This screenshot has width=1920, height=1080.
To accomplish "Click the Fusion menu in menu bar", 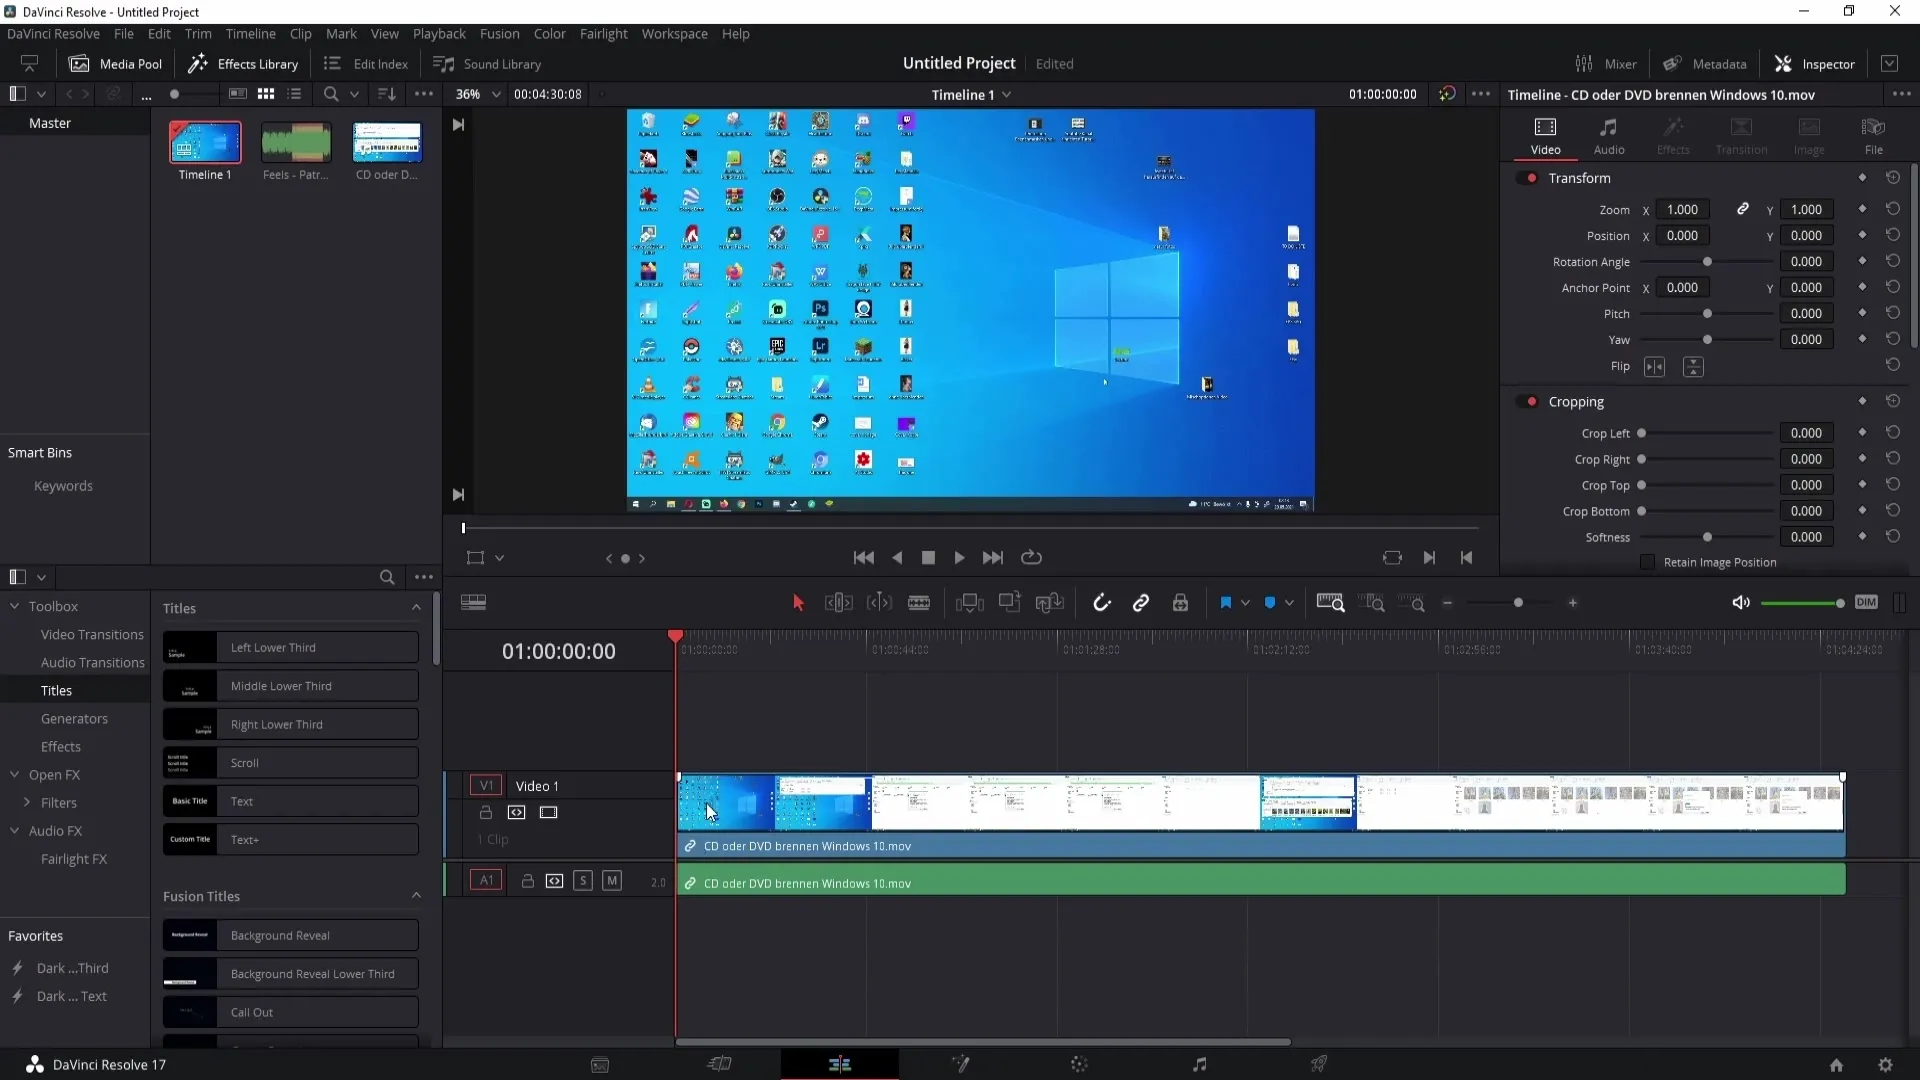I will pos(500,33).
